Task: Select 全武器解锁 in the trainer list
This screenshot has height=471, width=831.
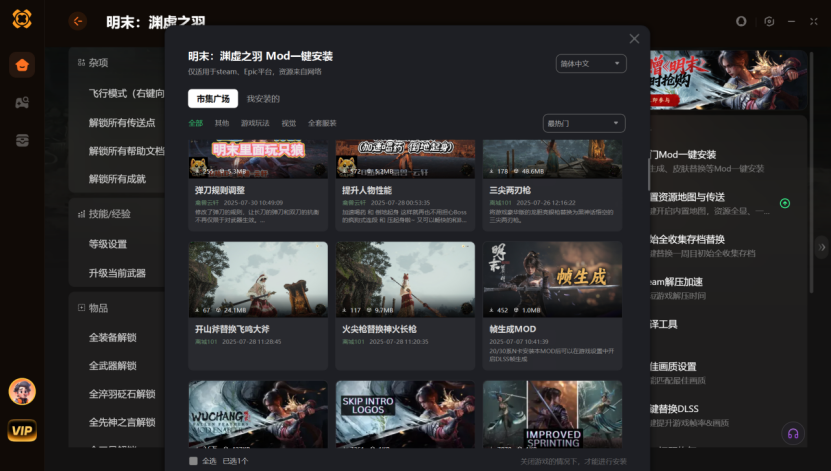Action: [112, 366]
